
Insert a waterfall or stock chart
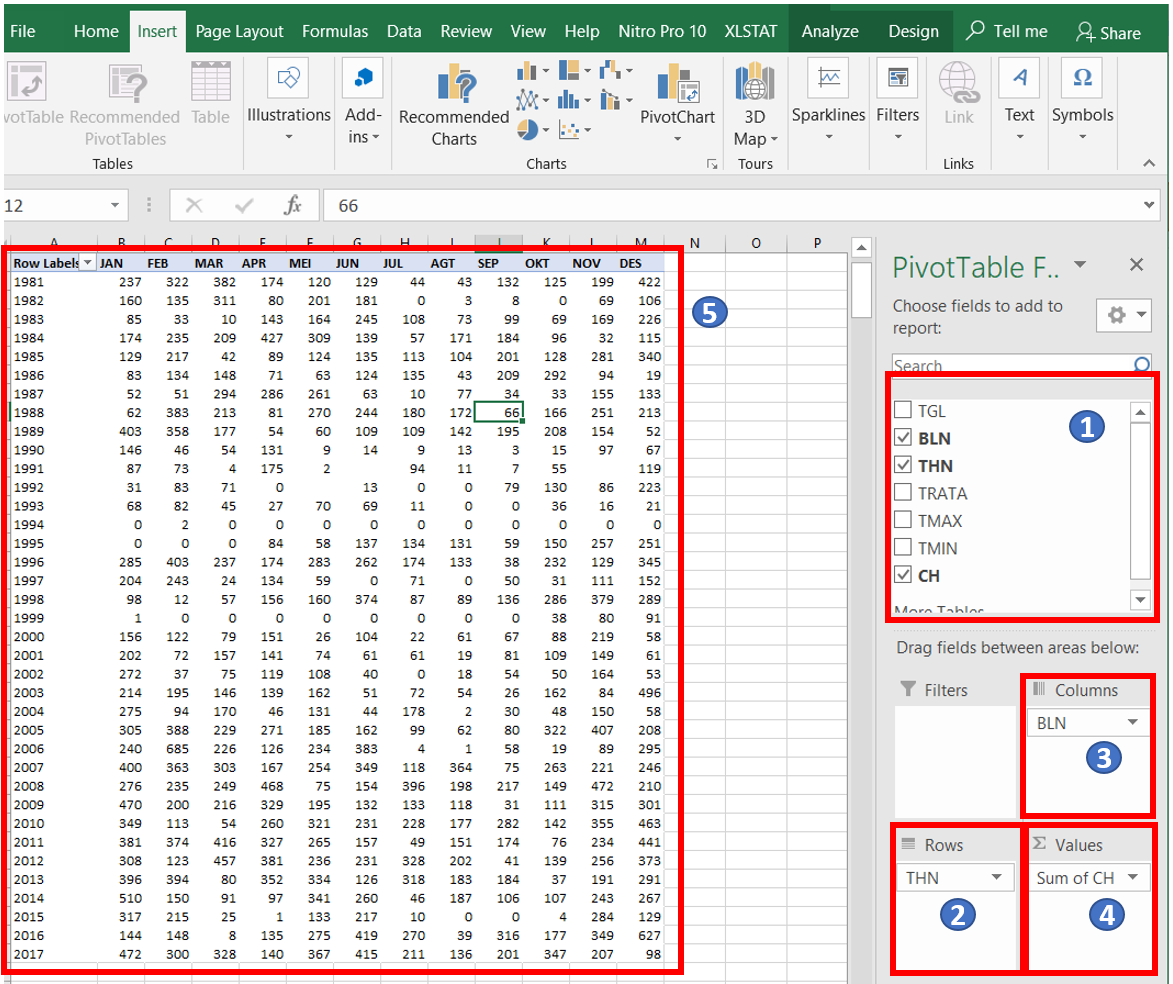(x=616, y=71)
